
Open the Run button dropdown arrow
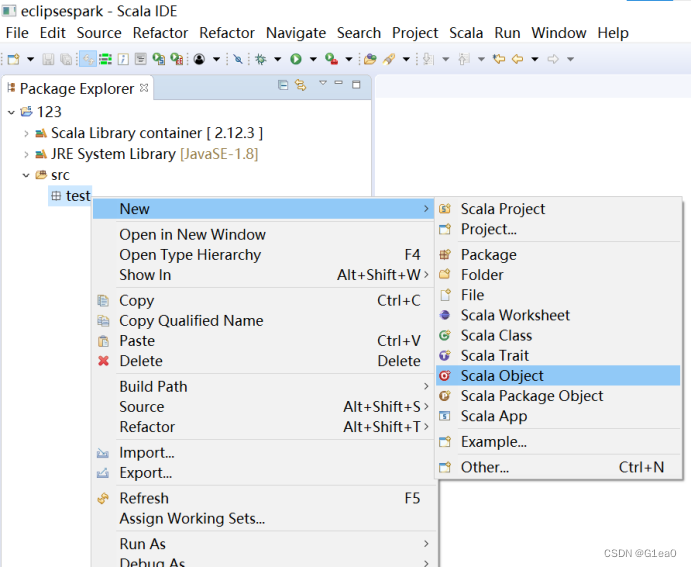pos(313,59)
